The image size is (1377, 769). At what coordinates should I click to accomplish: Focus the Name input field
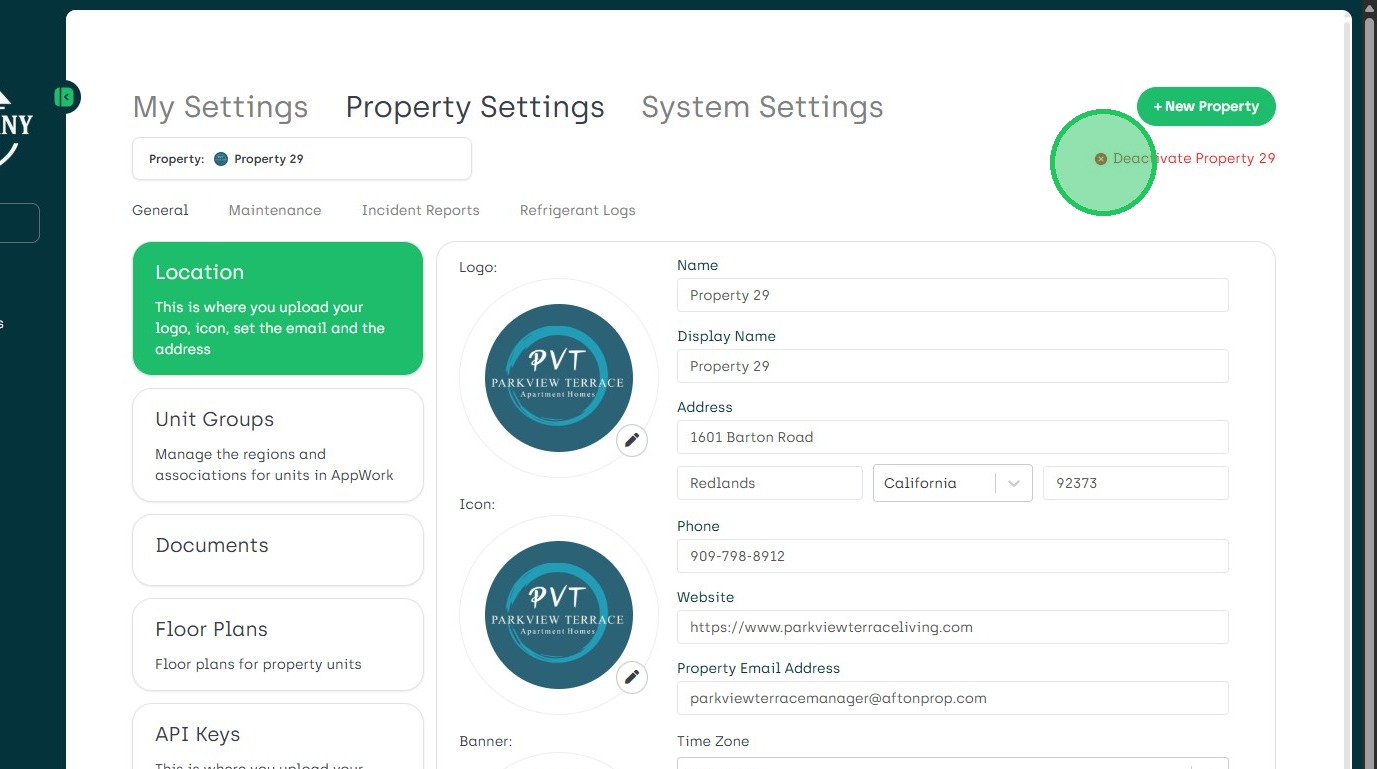coord(953,295)
